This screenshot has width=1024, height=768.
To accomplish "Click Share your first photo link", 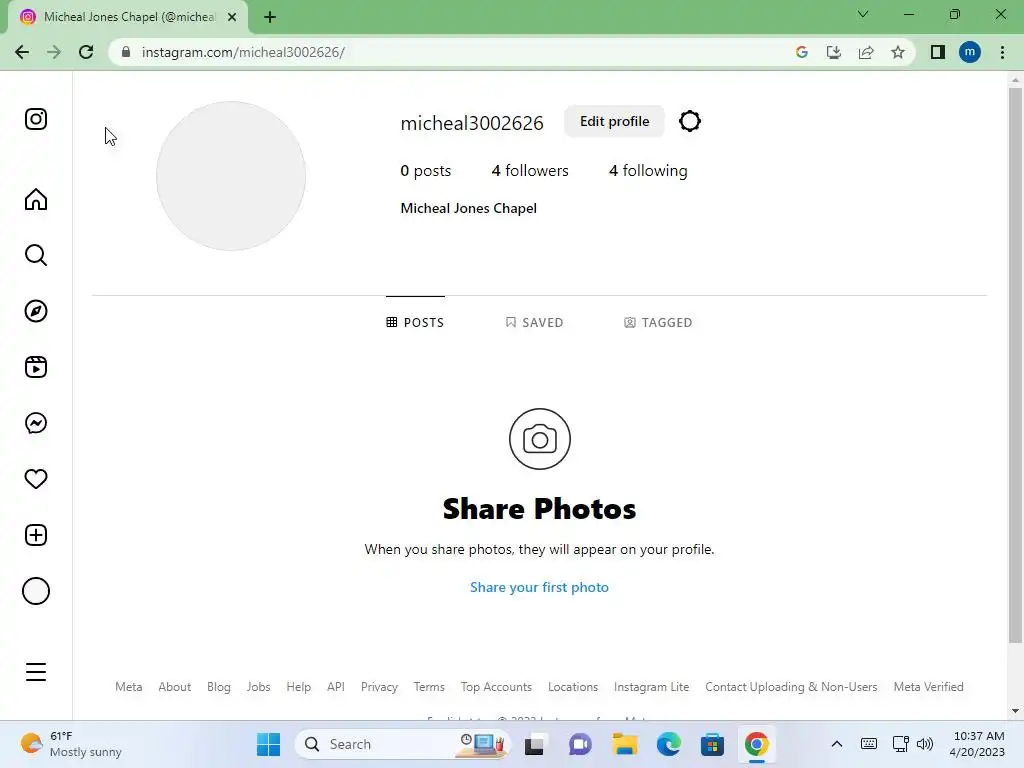I will [x=539, y=587].
